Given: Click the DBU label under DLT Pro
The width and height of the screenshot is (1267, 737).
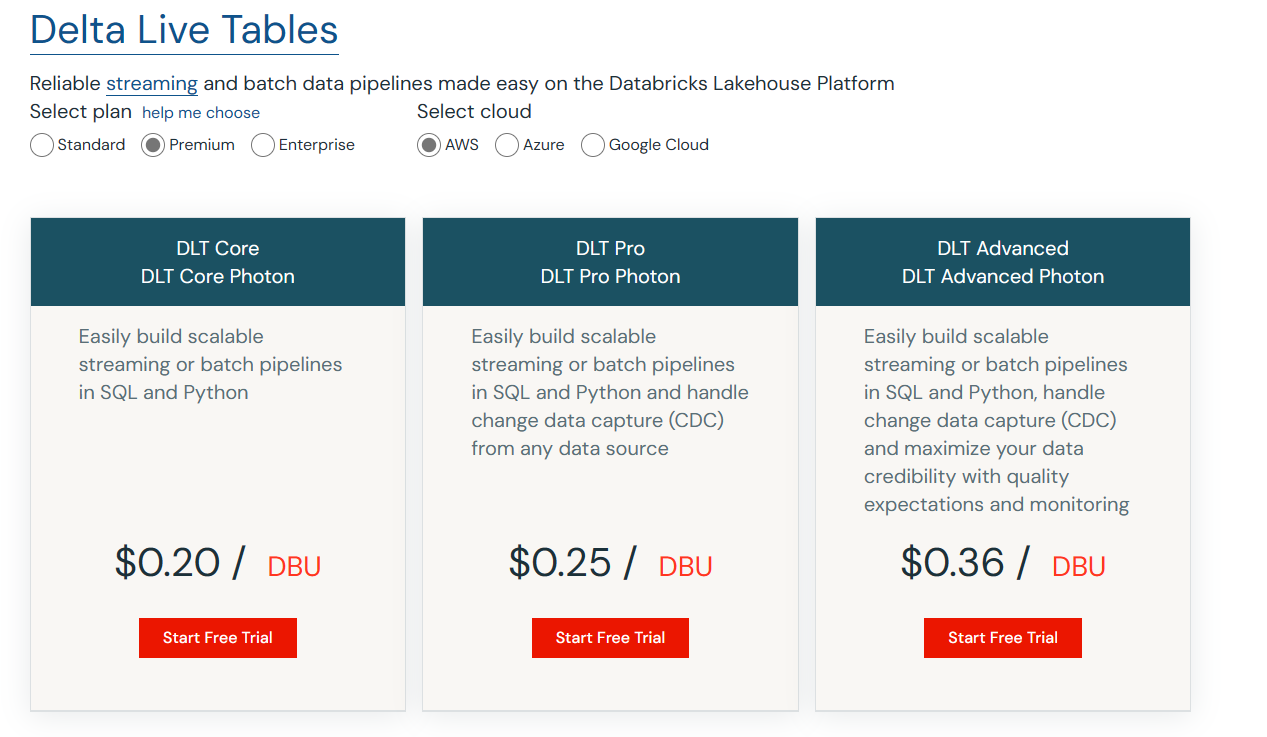Looking at the screenshot, I should (x=686, y=566).
